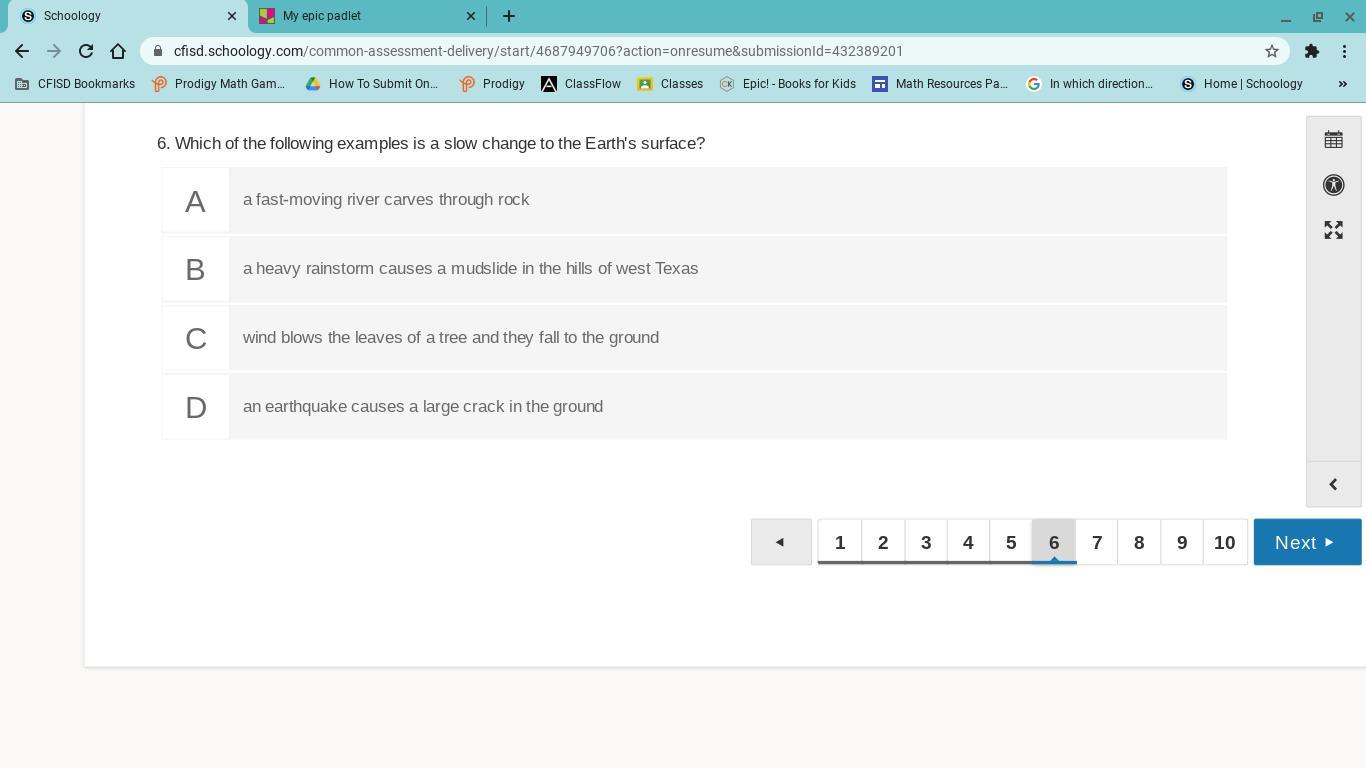Screen dimensions: 1366x768
Task: Open the CFISD Bookmarks folder
Action: [x=75, y=84]
